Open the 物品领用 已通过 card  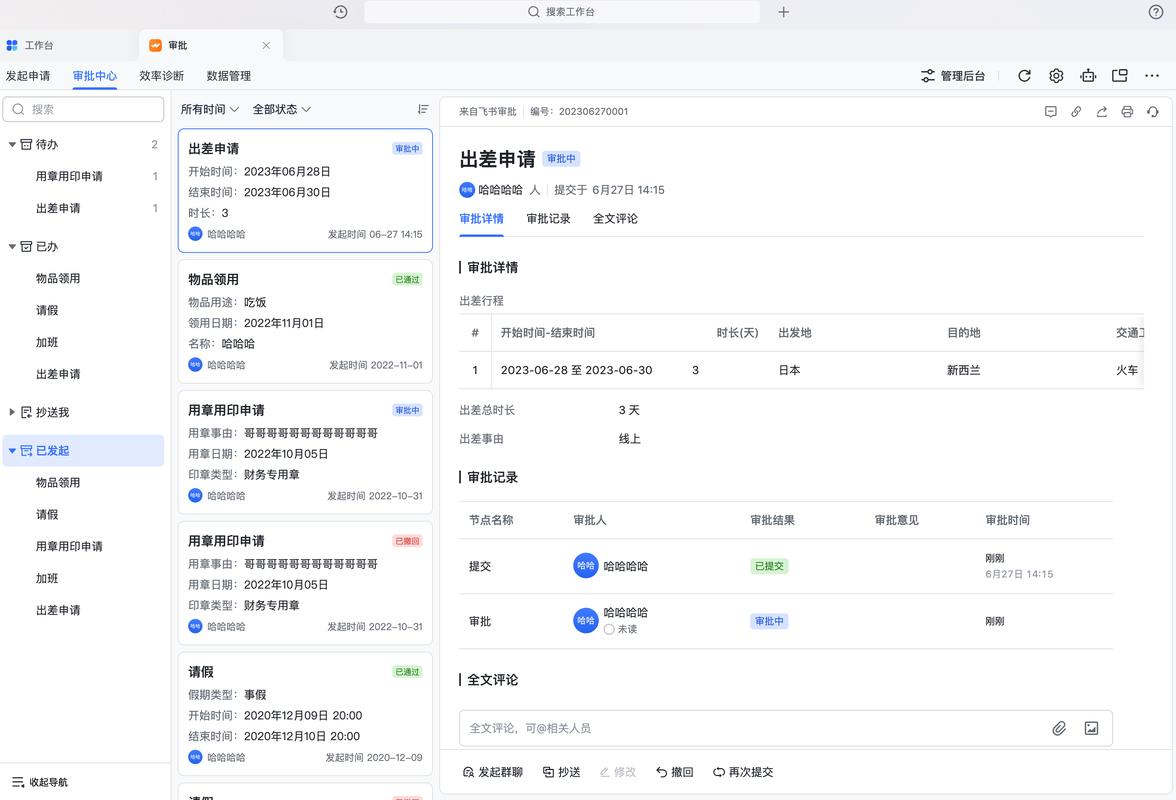tap(305, 322)
